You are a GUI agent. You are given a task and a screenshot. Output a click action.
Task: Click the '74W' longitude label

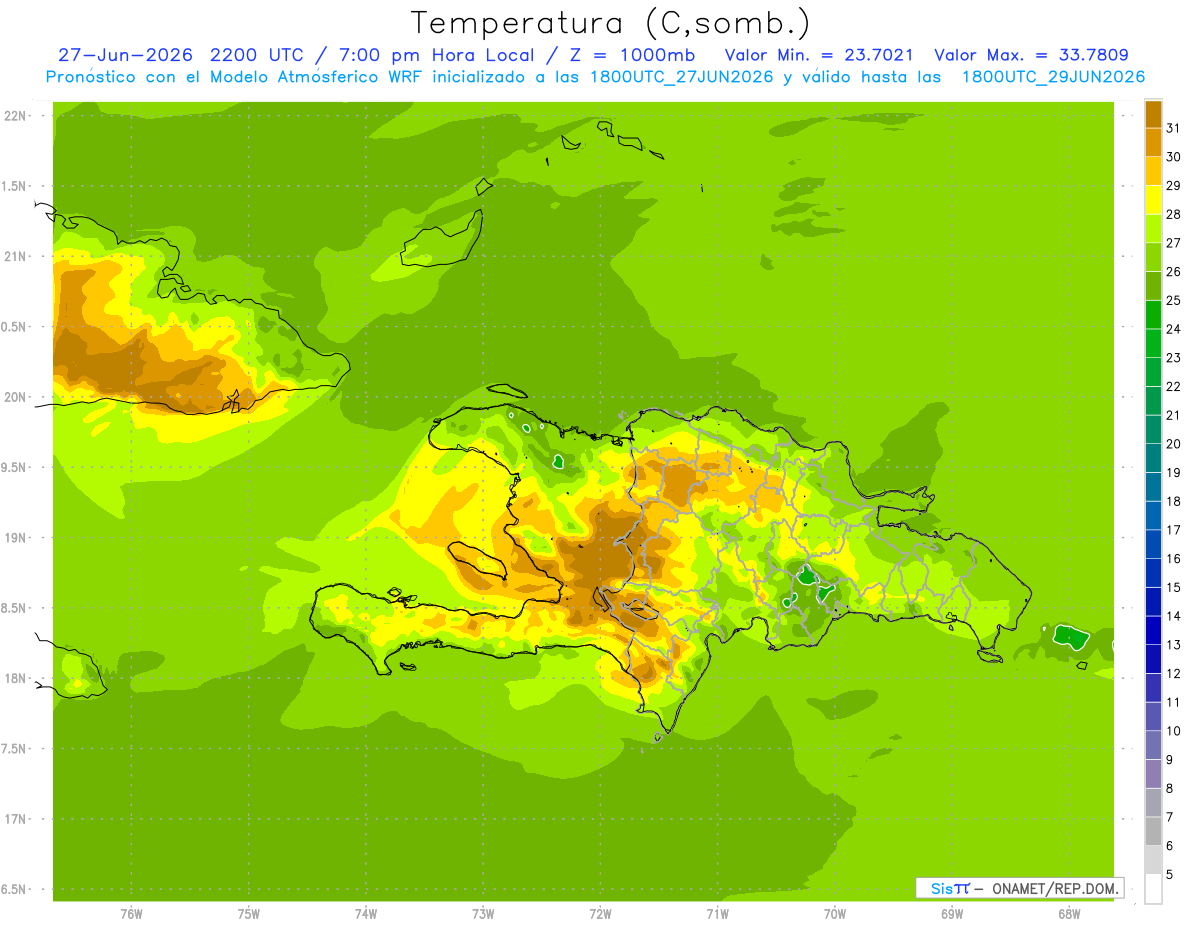(365, 914)
